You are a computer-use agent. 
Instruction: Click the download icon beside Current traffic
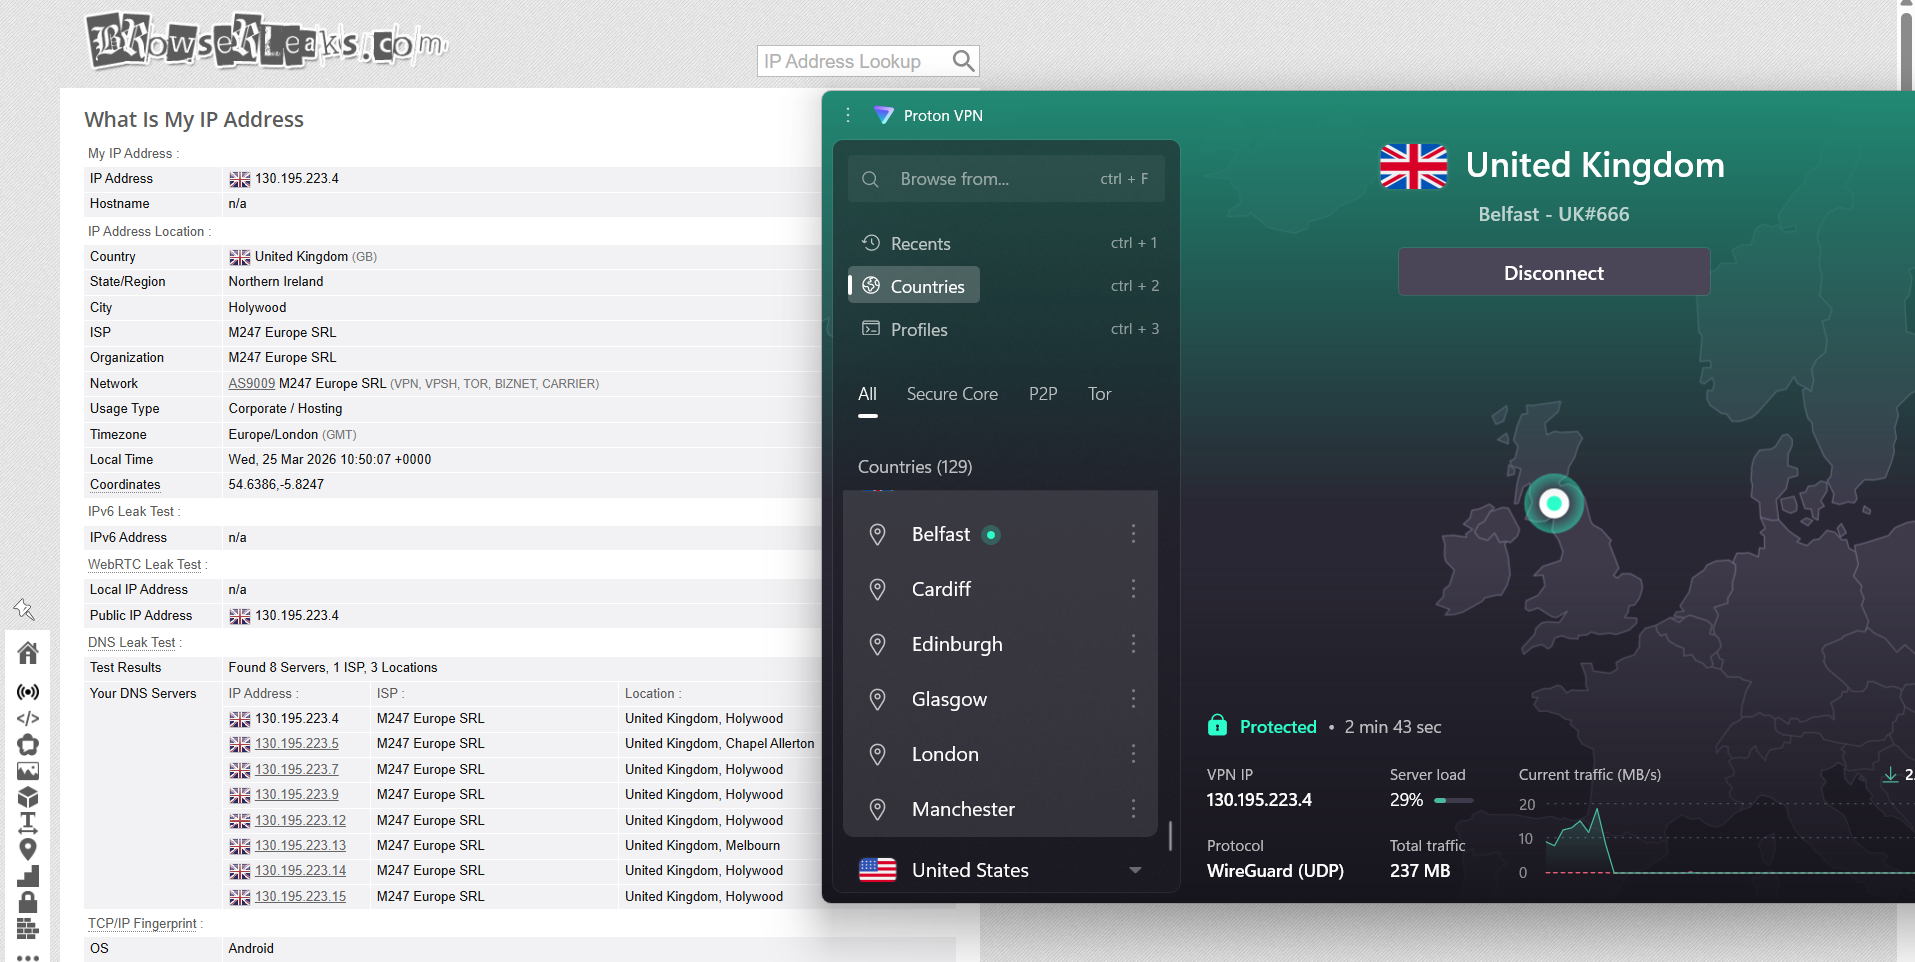point(1890,776)
